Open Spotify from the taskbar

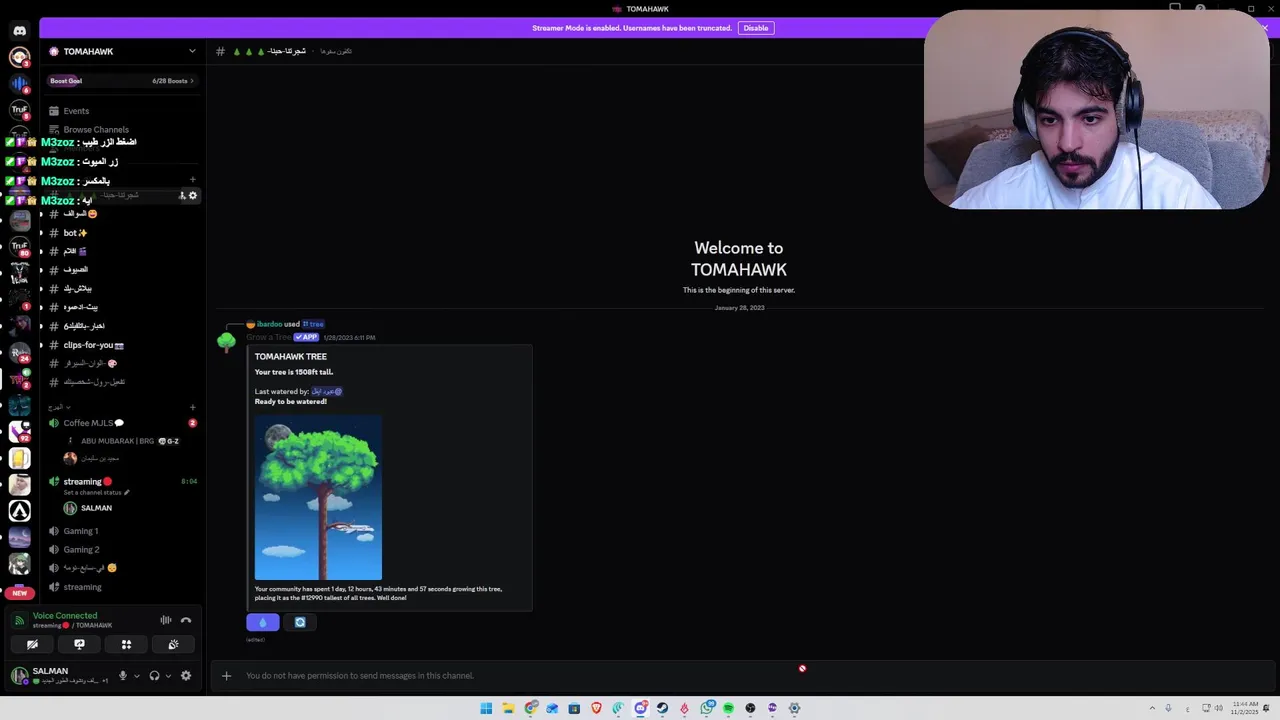point(728,708)
